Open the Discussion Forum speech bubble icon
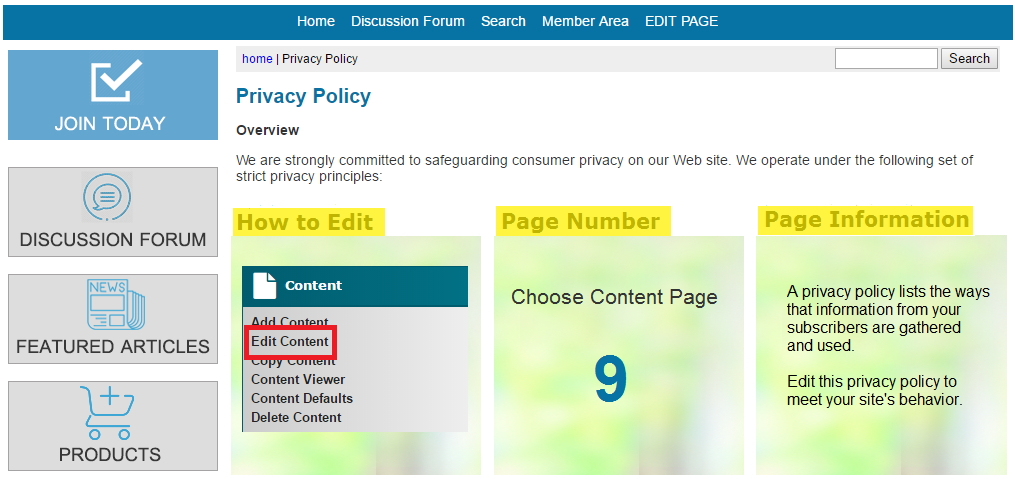Viewport: 1015px width, 479px height. (x=107, y=197)
